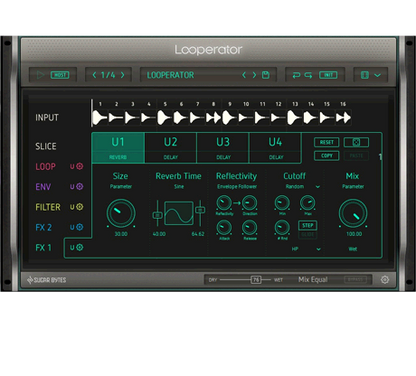Load previous preset with left arrow
The width and height of the screenshot is (416, 376).
coord(244,75)
